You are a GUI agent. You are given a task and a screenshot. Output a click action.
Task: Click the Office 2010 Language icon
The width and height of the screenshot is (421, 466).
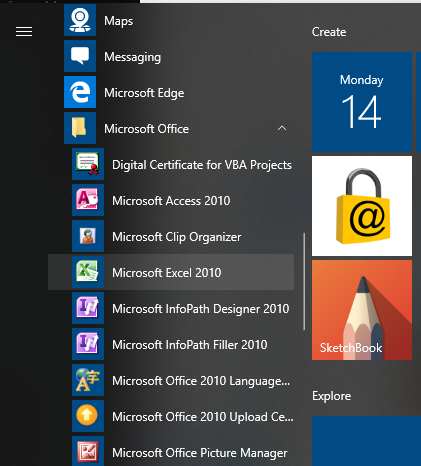click(88, 380)
